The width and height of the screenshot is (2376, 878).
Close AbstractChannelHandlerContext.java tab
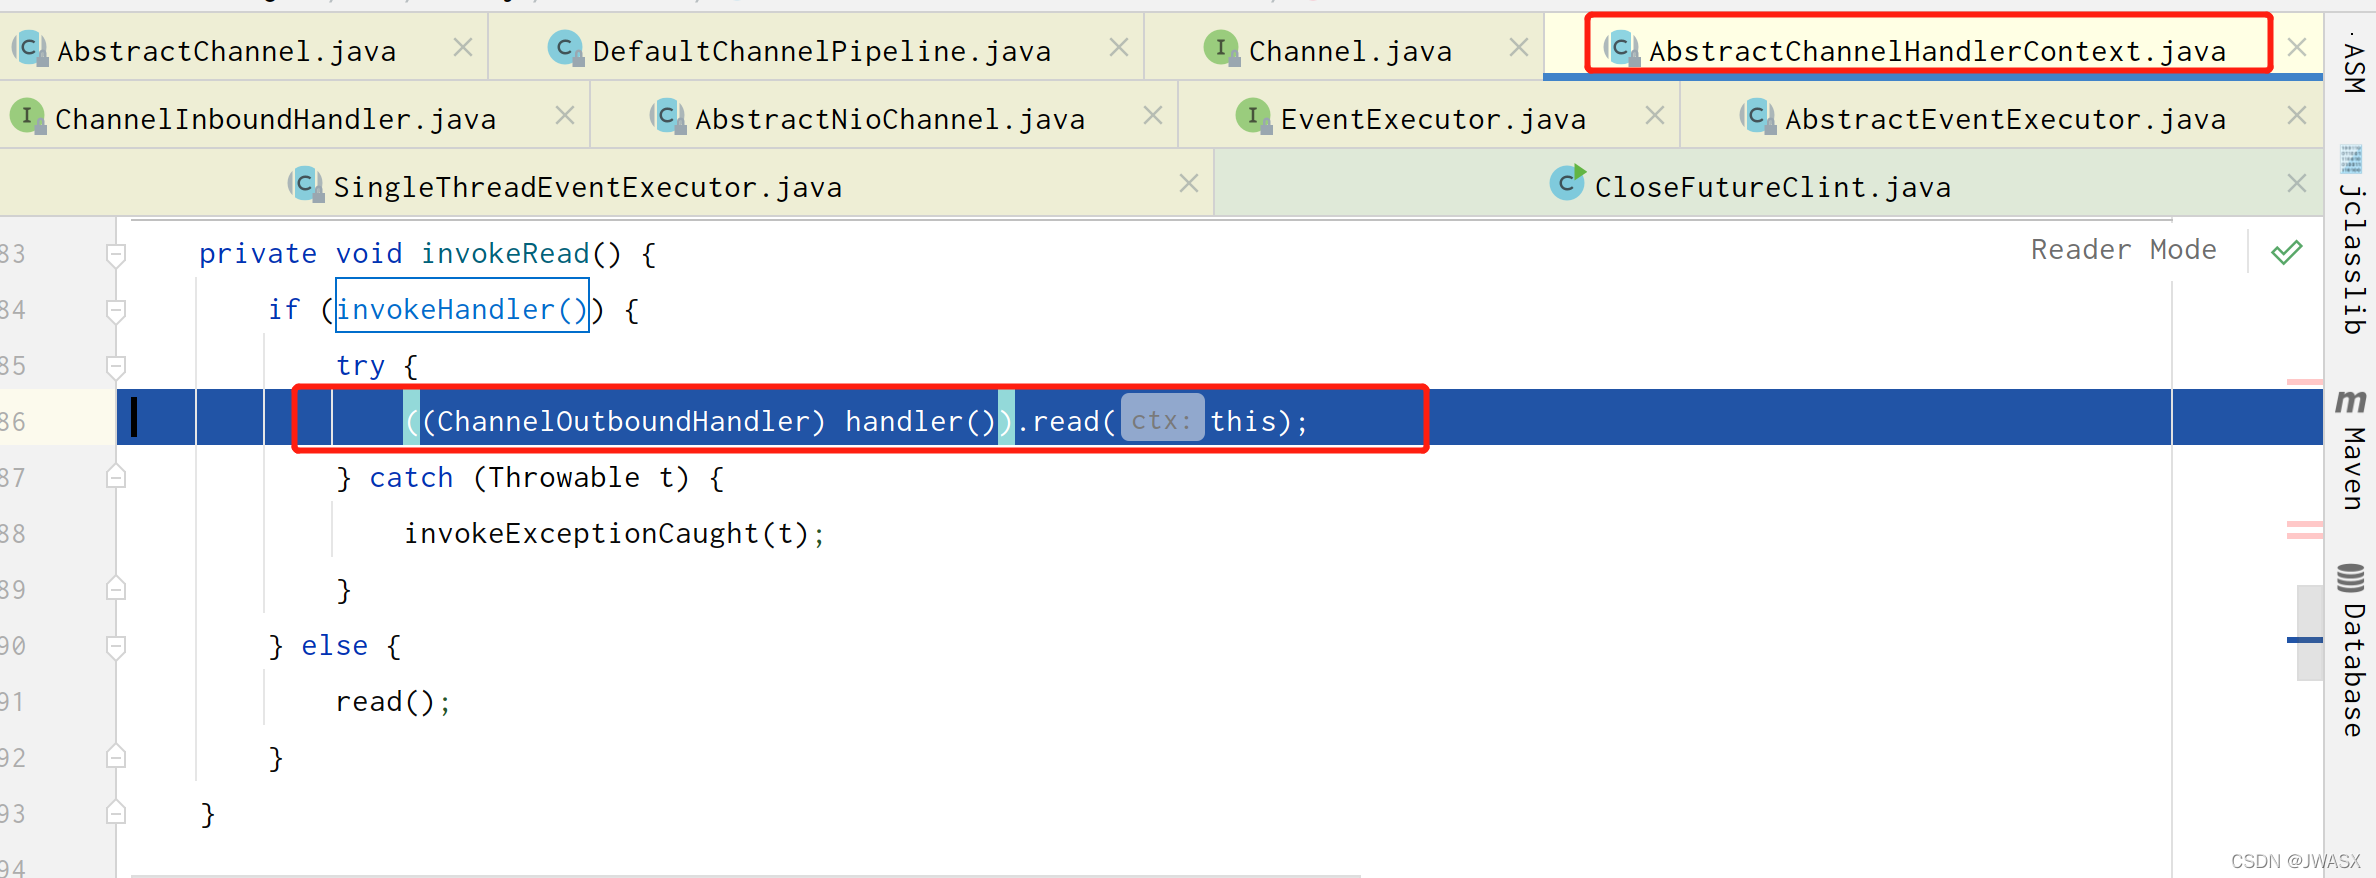pos(2297,47)
